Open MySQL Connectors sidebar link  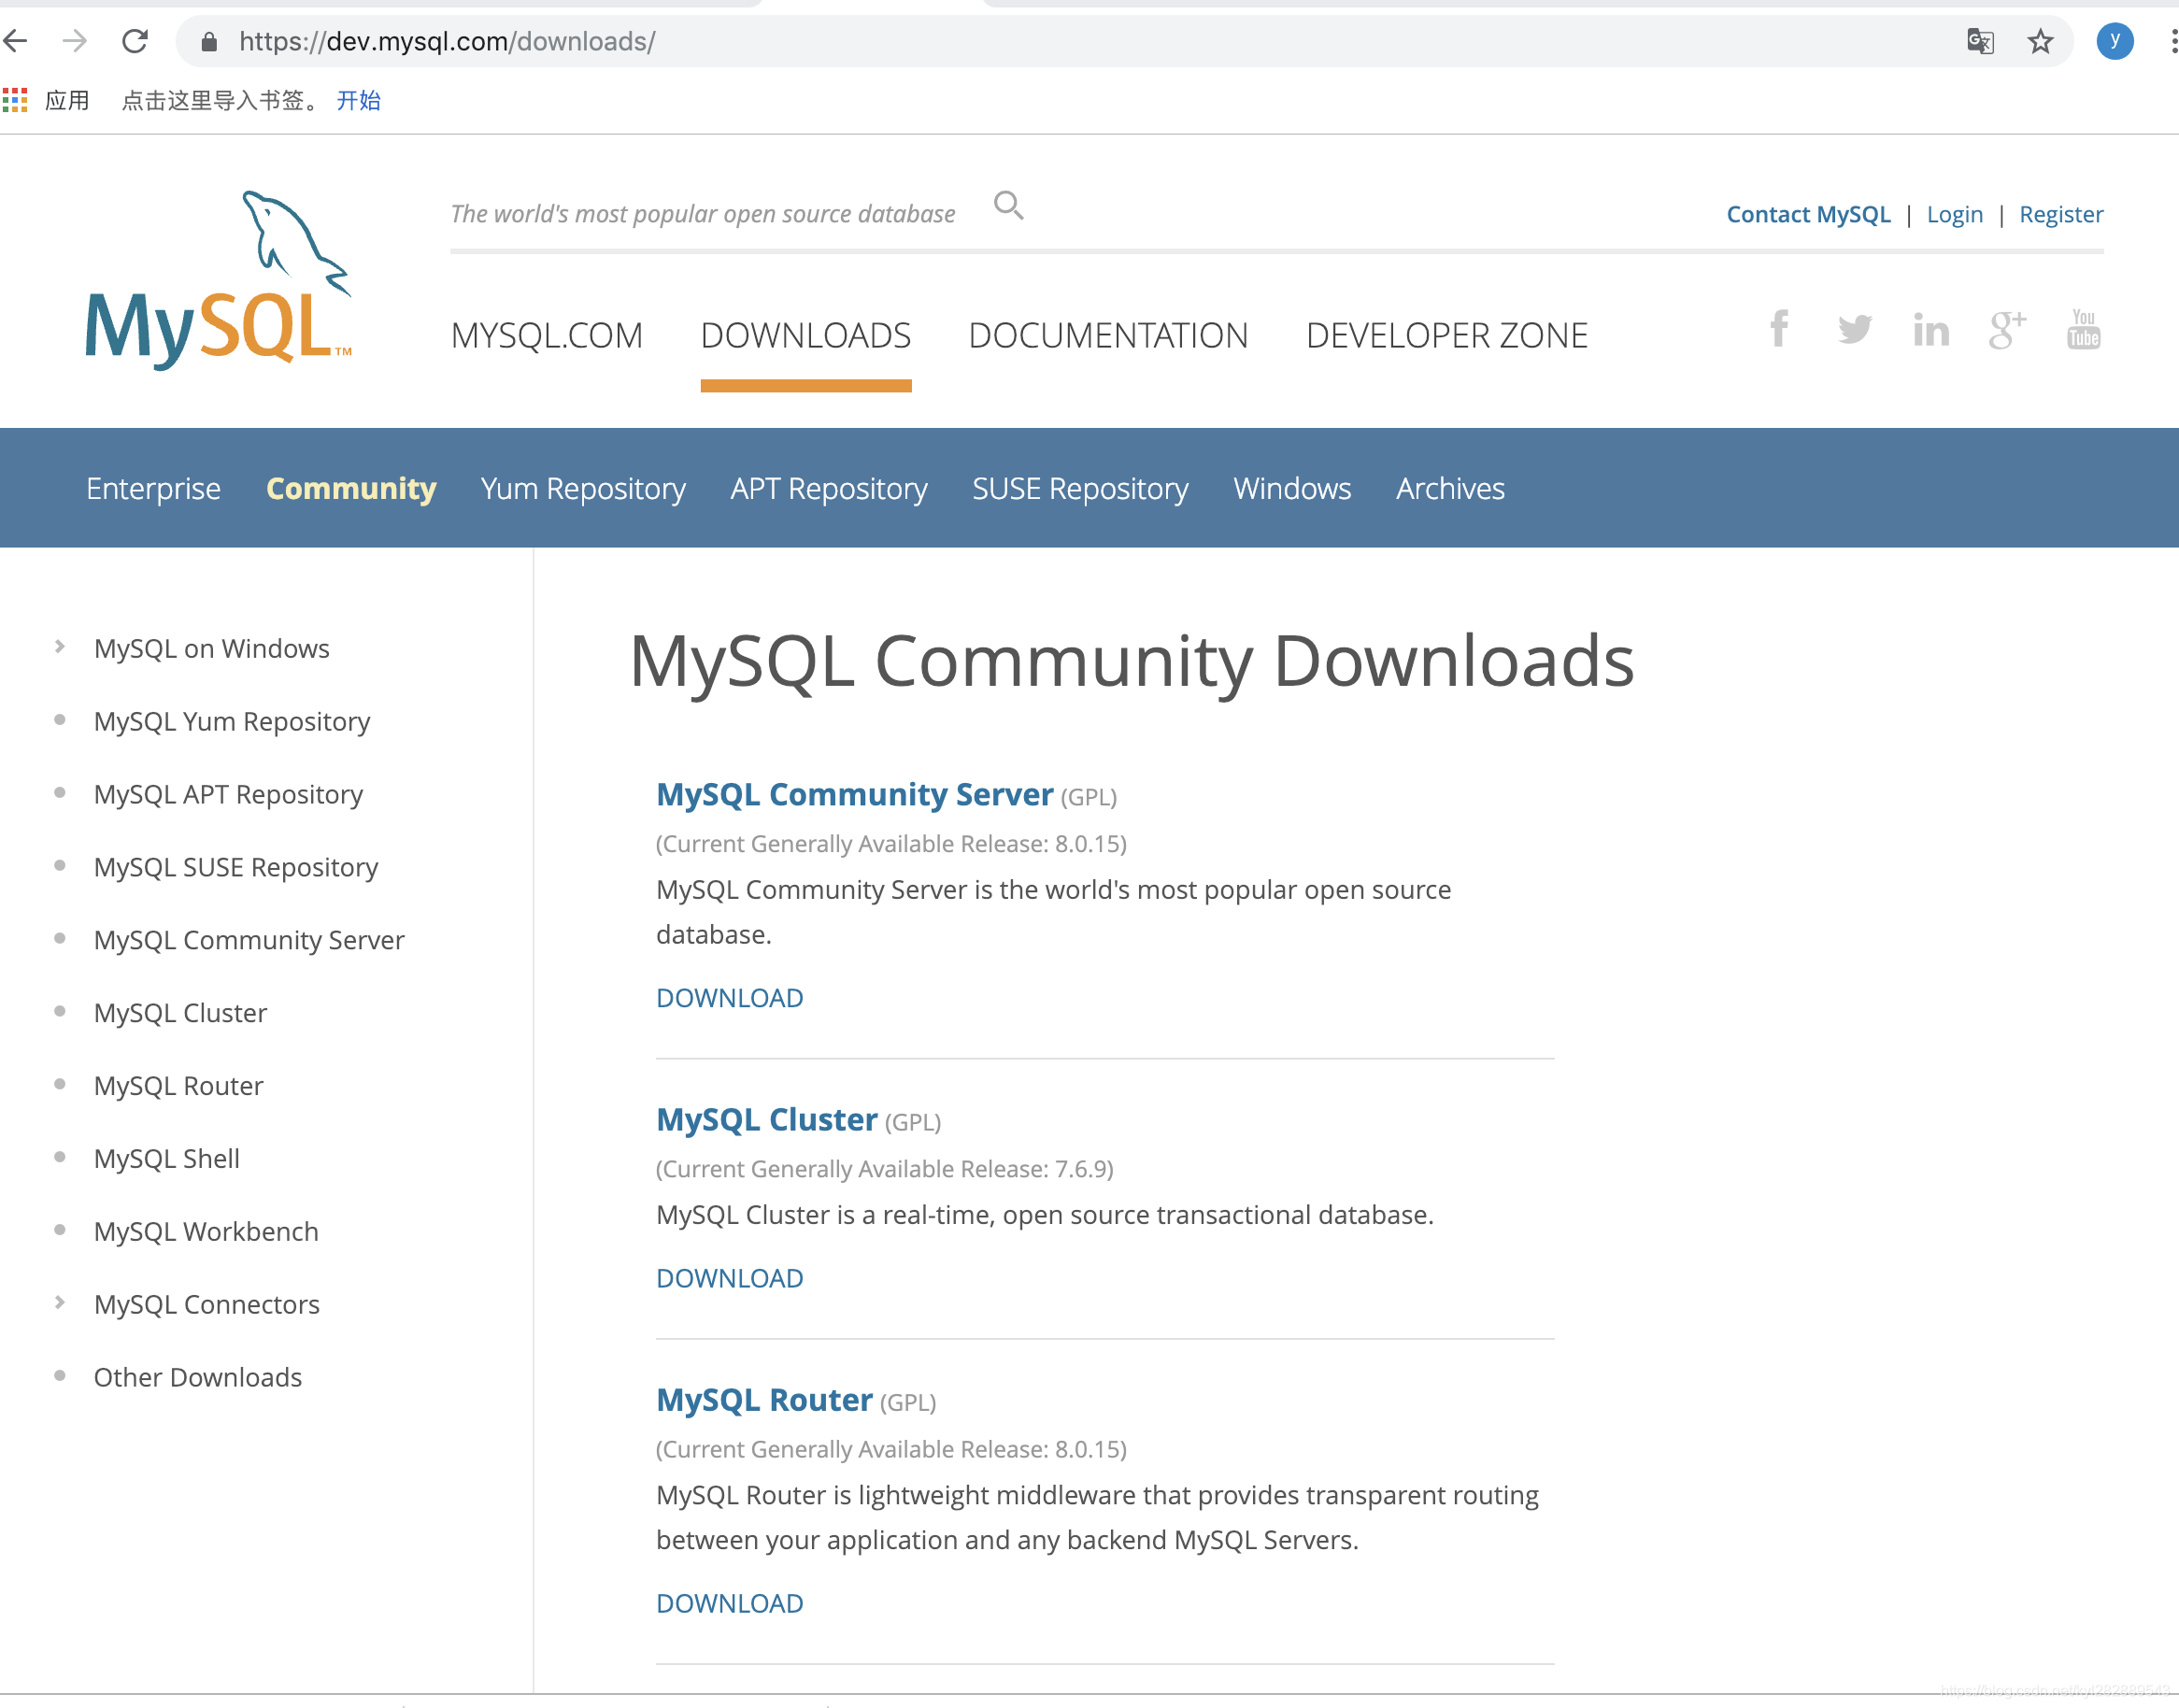tap(206, 1305)
